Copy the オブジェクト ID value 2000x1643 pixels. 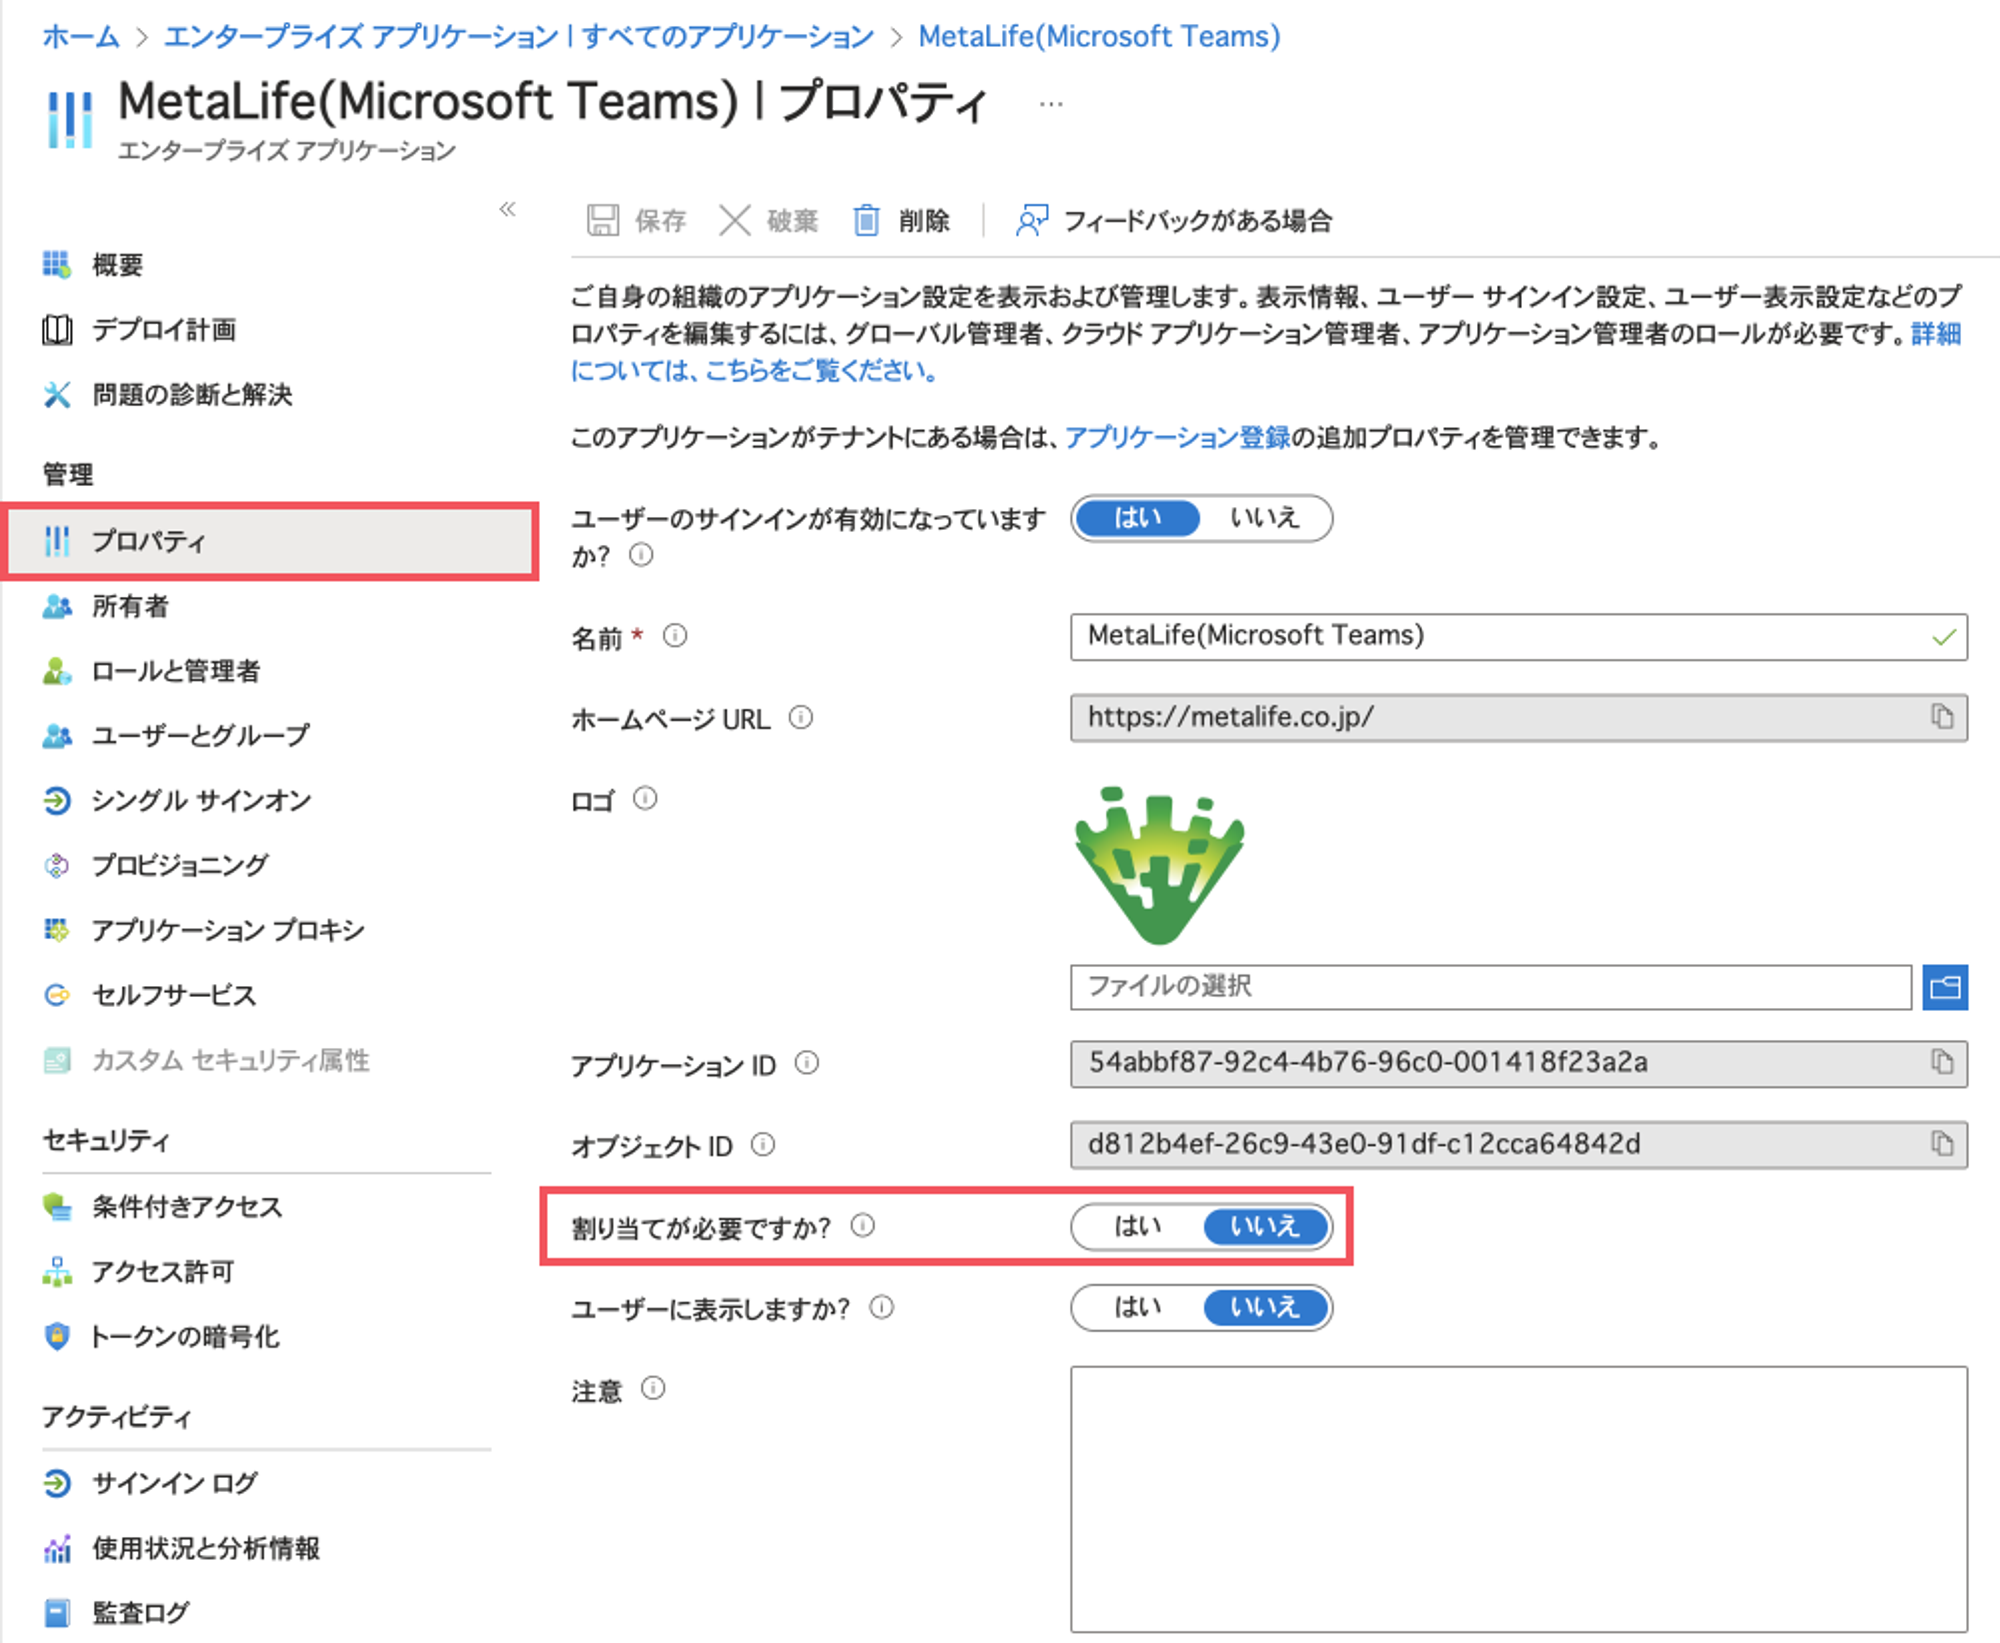(x=1942, y=1144)
